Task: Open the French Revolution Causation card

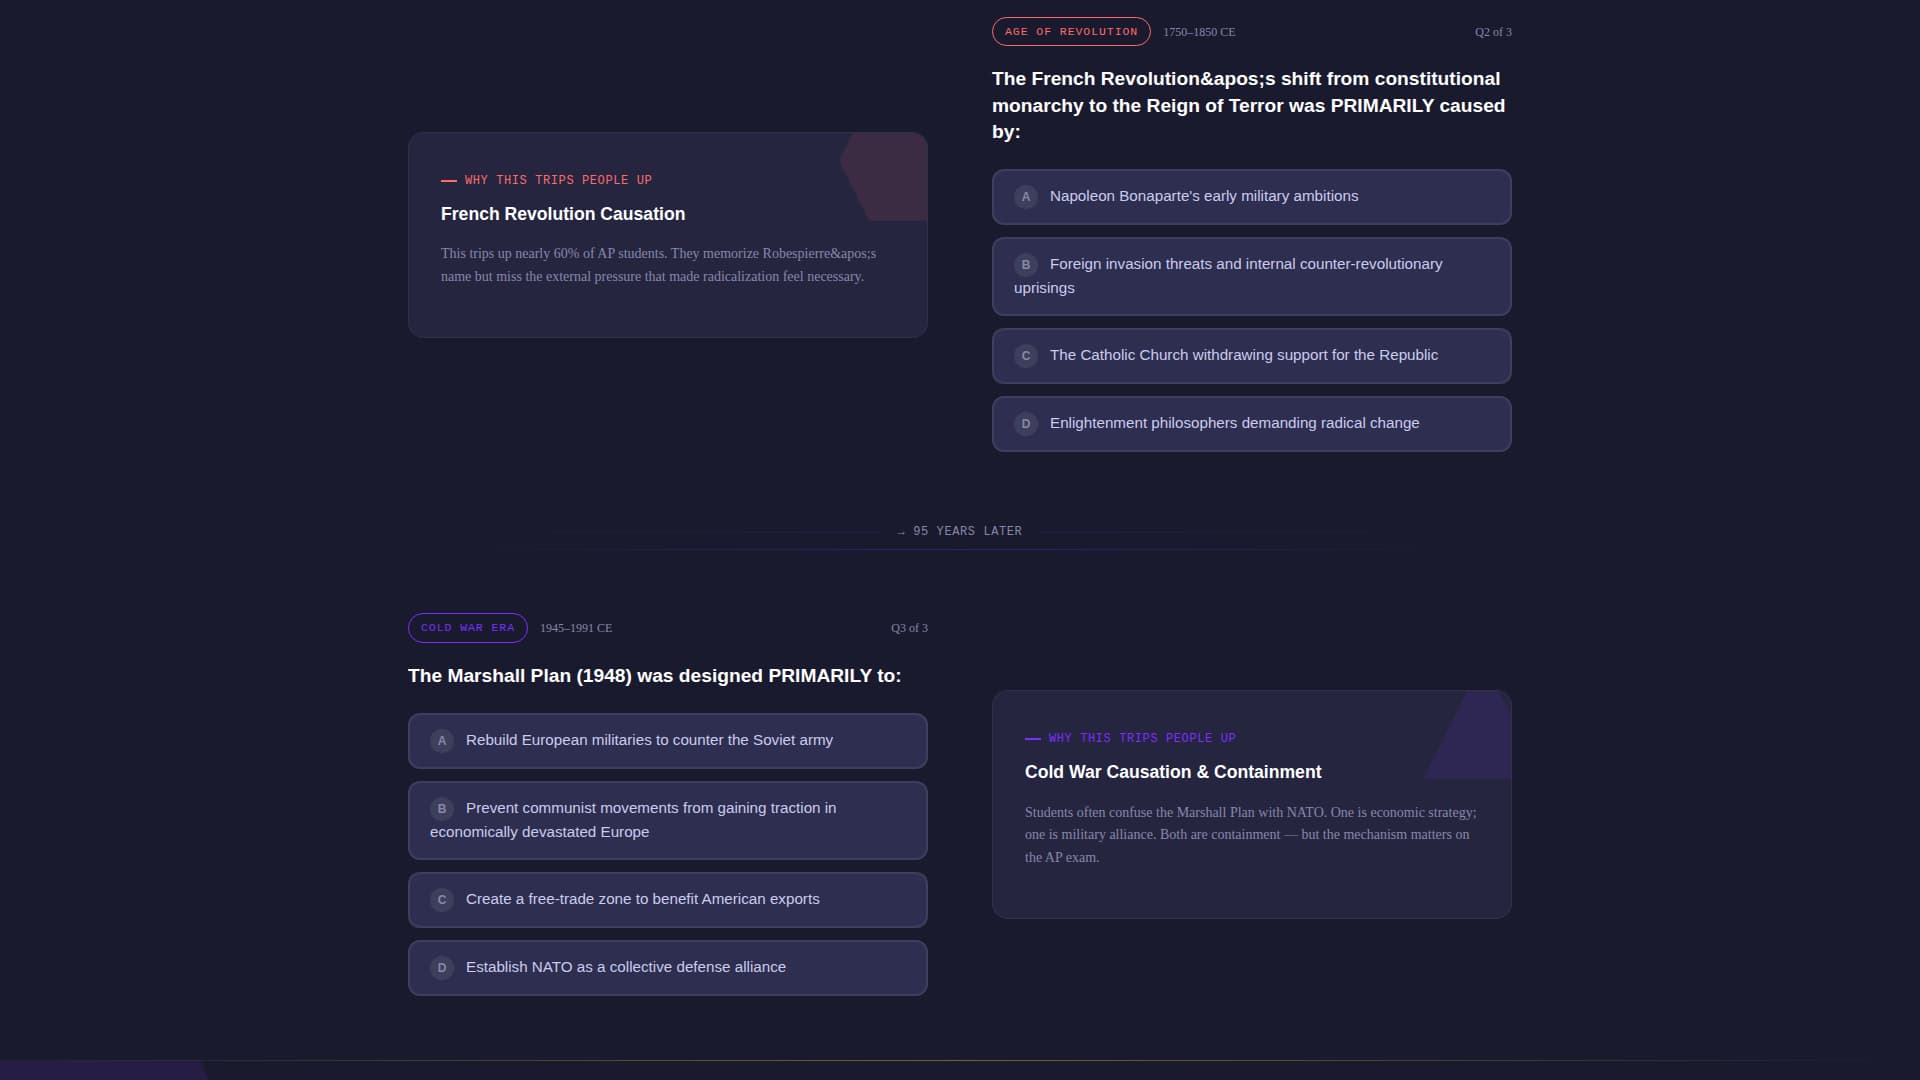Action: (667, 235)
